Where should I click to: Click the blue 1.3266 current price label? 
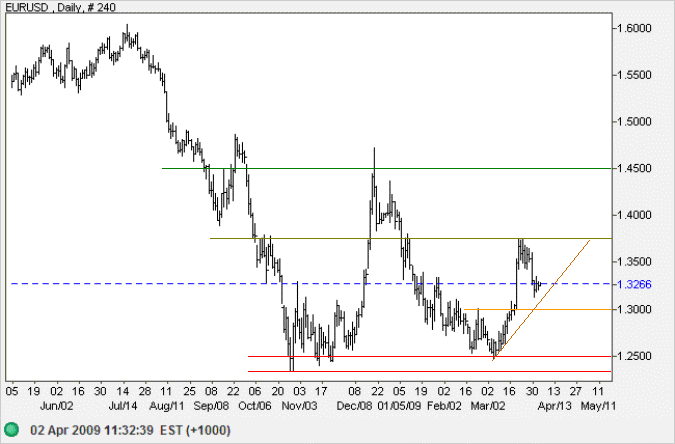(634, 284)
